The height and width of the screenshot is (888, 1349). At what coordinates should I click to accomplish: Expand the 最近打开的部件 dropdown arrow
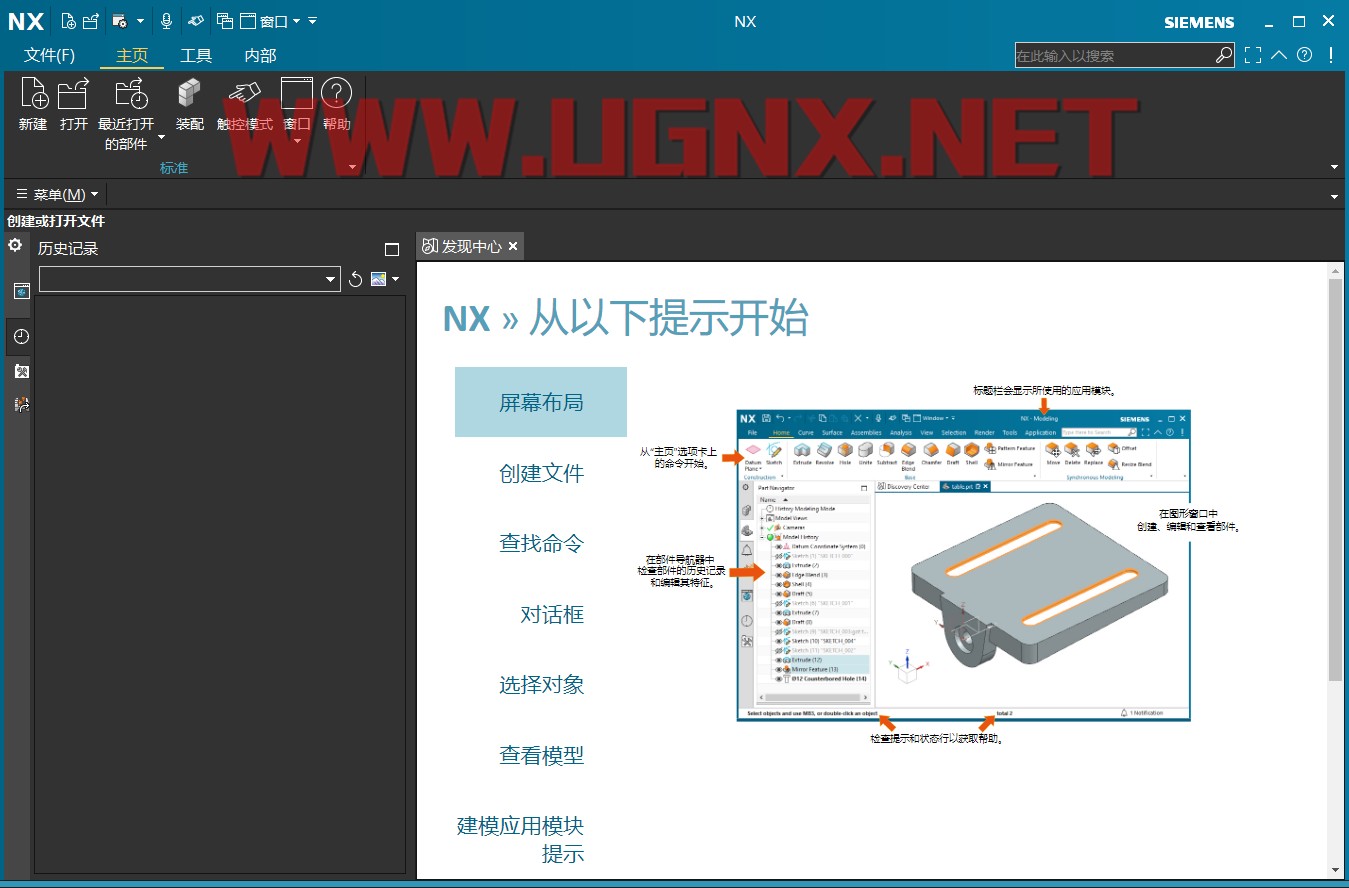162,137
